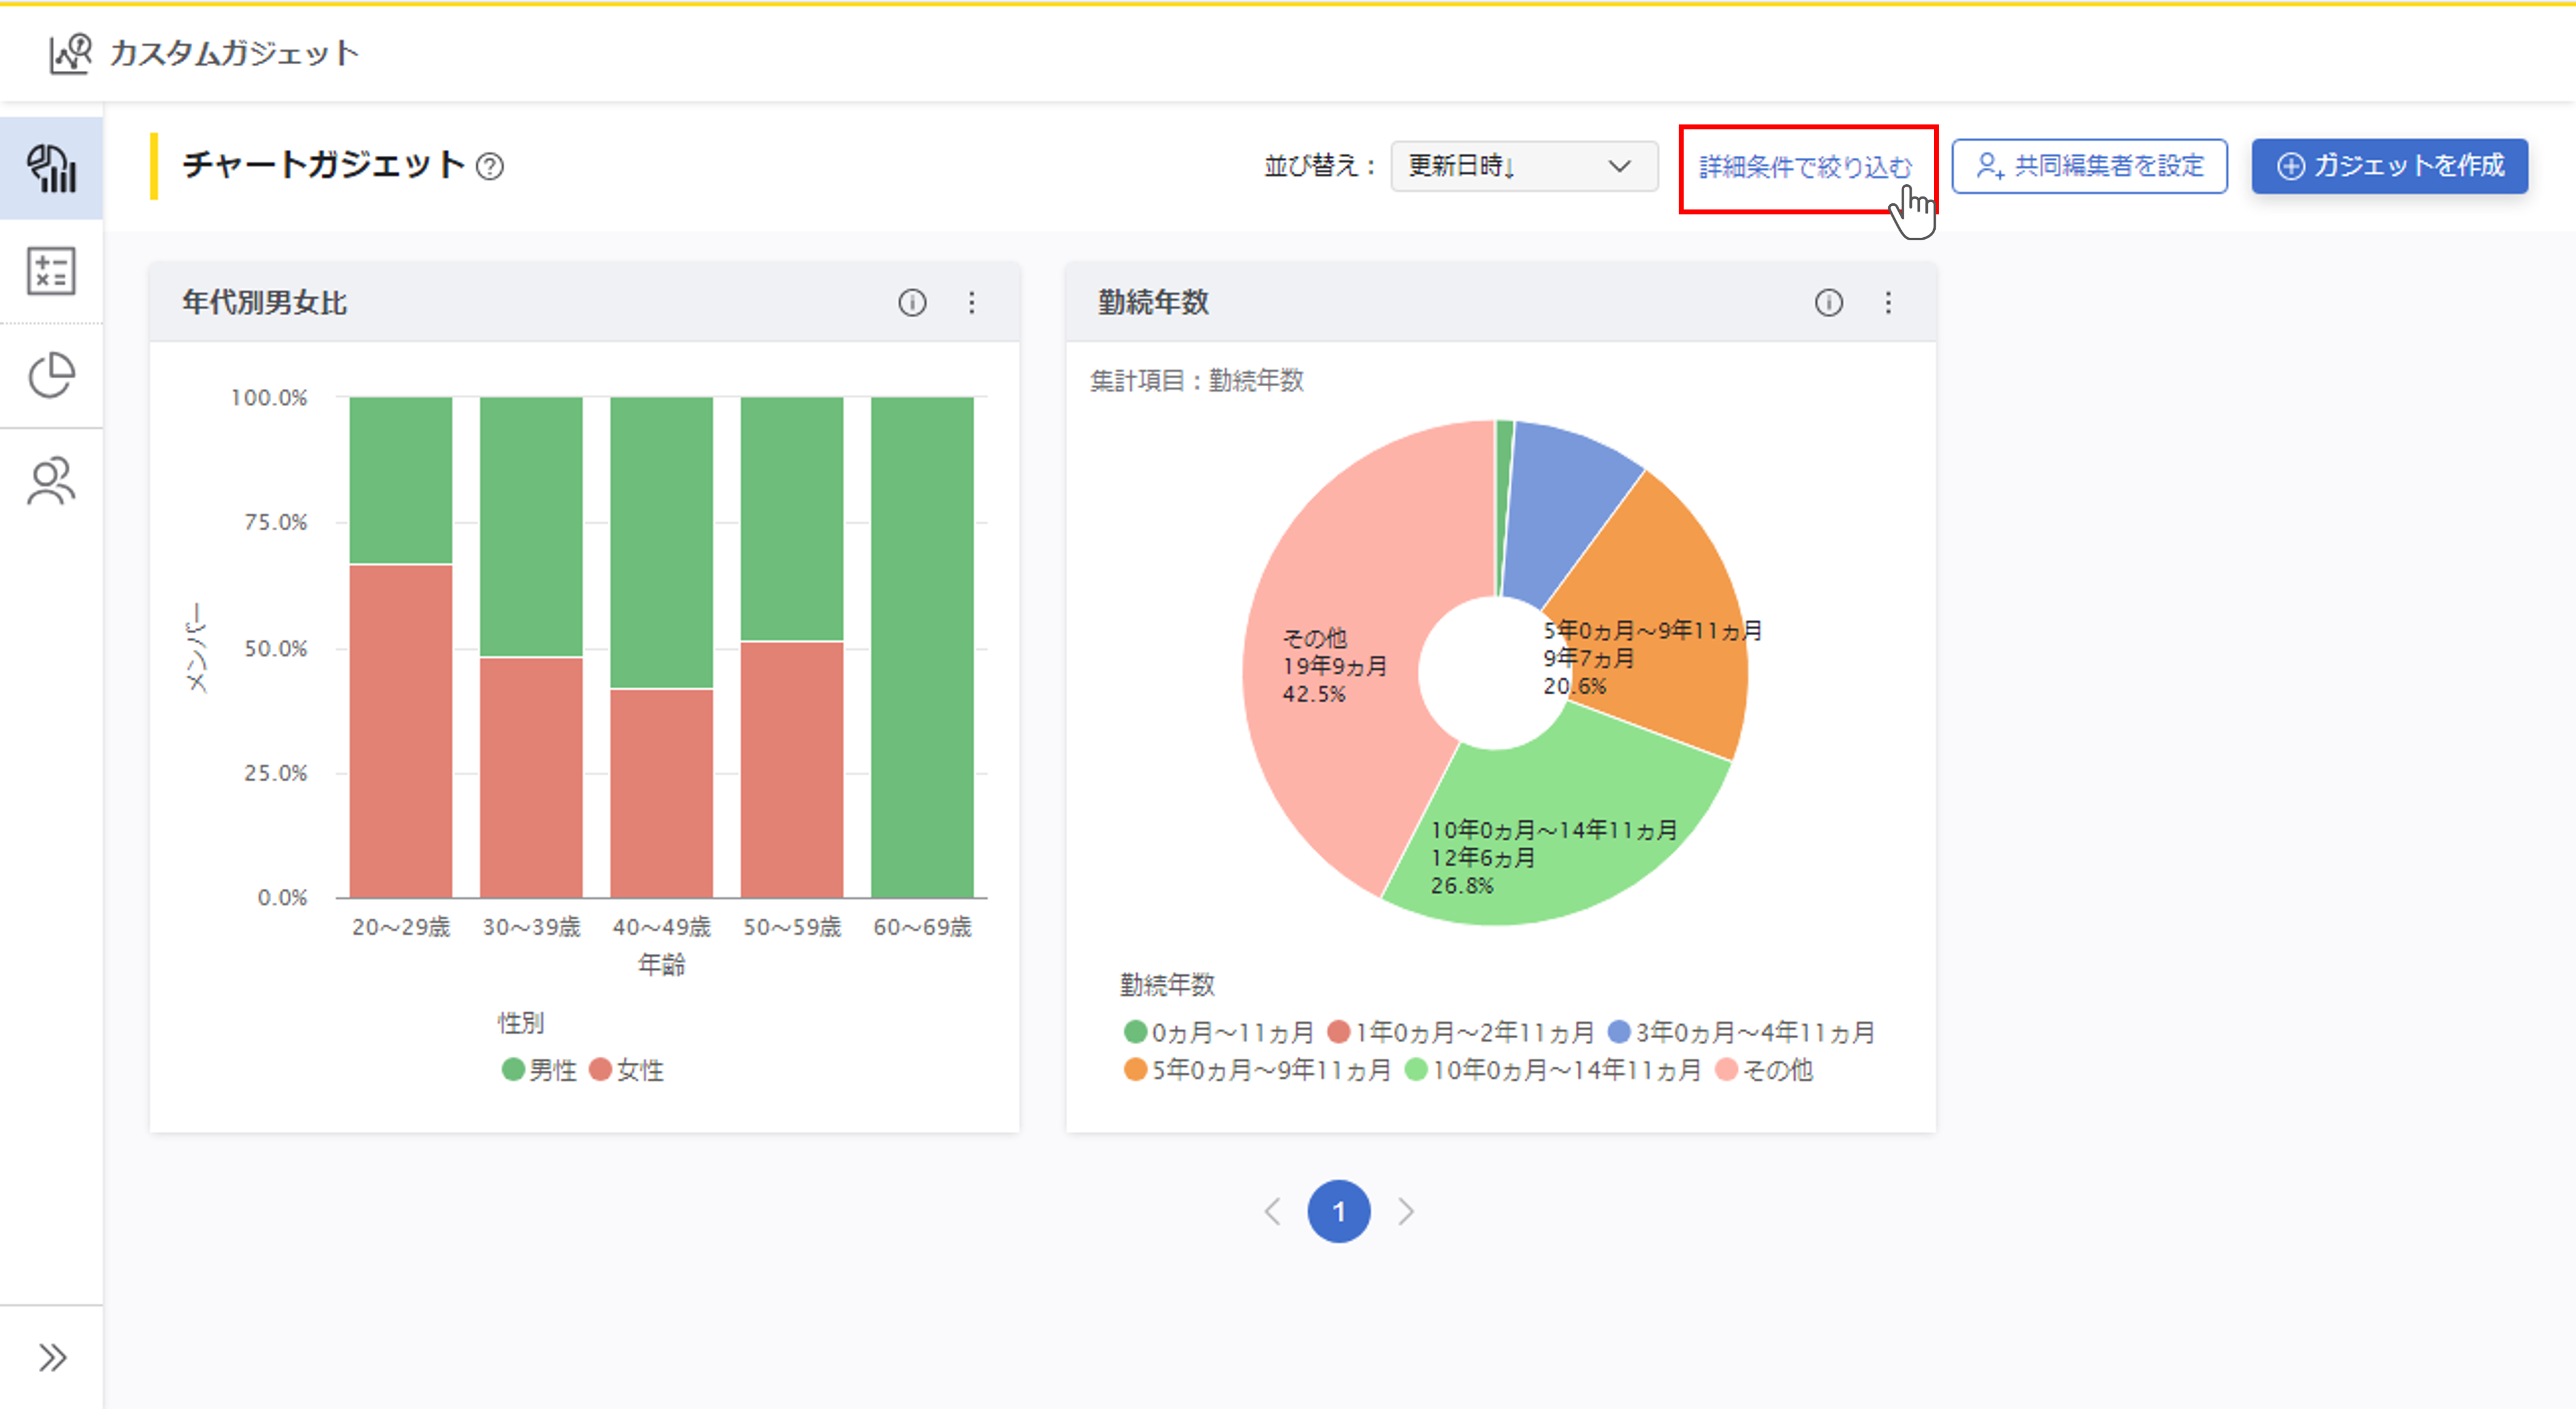Open help icon next to チャートガジェット
Viewport: 2576px width, 1409px height.
(x=489, y=166)
